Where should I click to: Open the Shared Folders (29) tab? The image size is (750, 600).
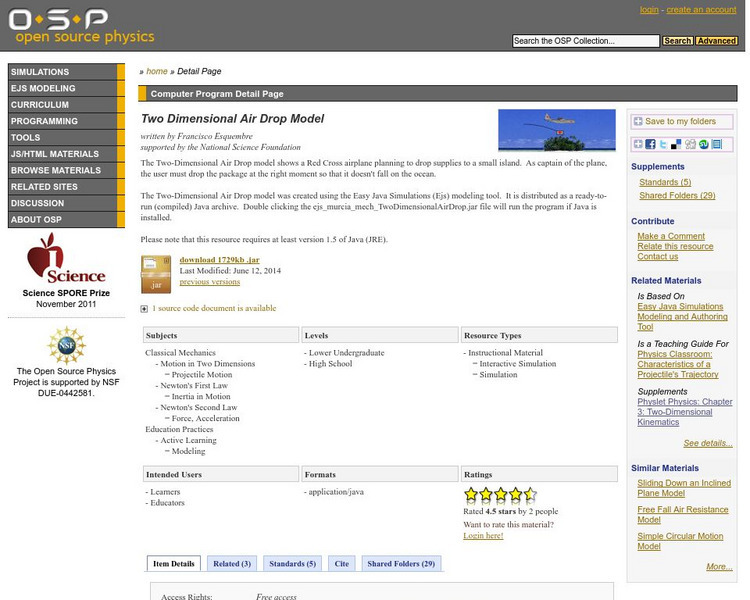(x=401, y=564)
